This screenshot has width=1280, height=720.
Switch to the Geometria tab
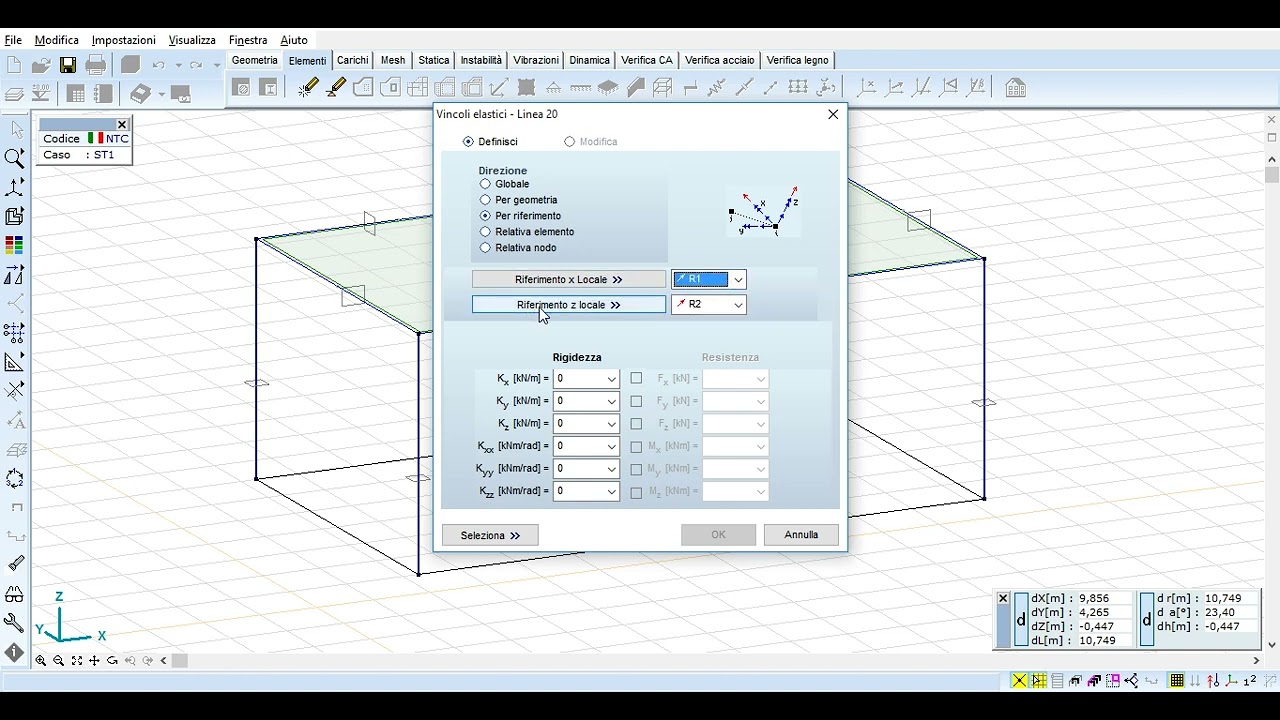pos(254,60)
